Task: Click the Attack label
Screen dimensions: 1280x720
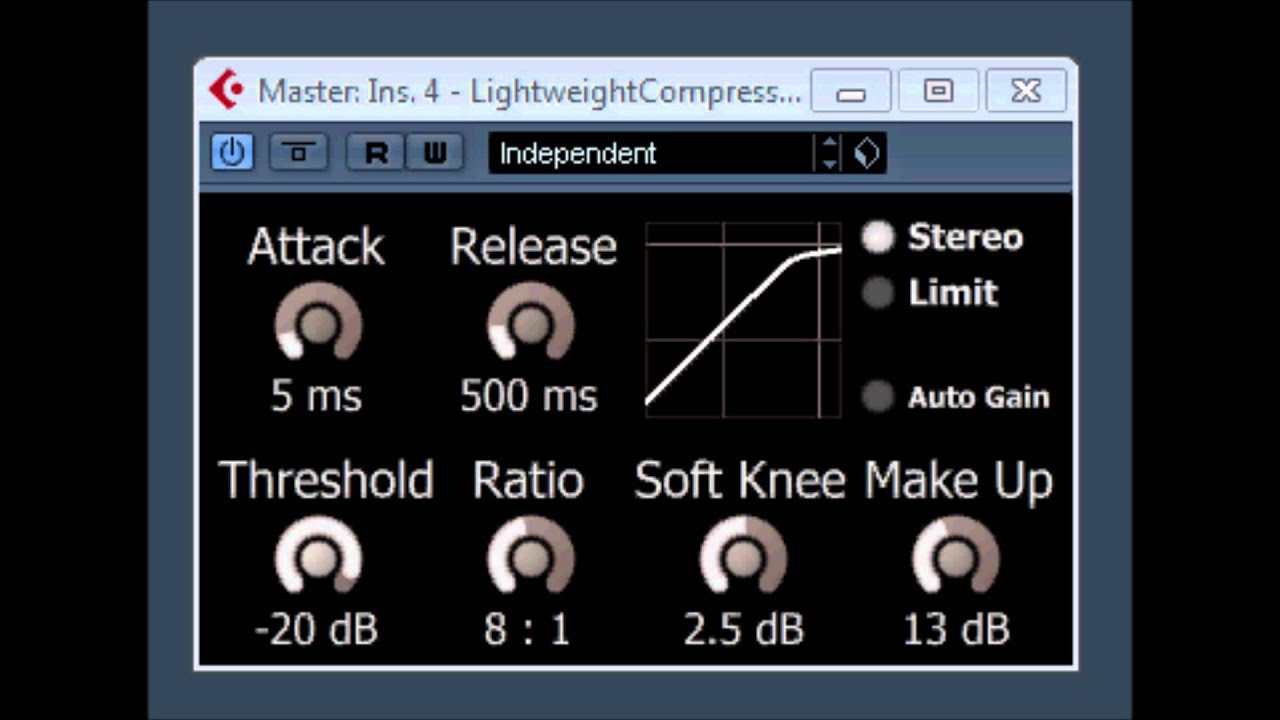Action: tap(316, 247)
